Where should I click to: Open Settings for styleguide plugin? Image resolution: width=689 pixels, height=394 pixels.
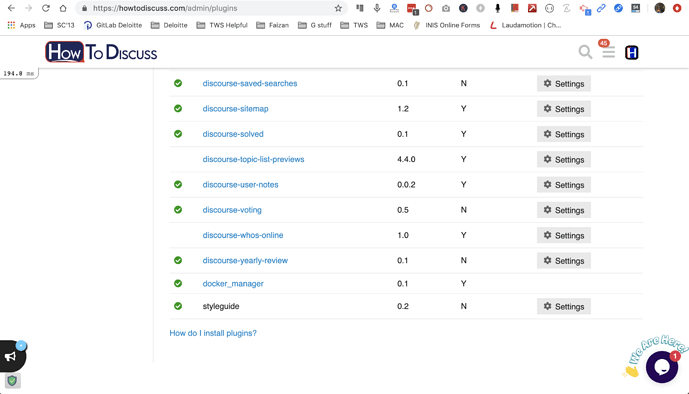[x=564, y=307]
